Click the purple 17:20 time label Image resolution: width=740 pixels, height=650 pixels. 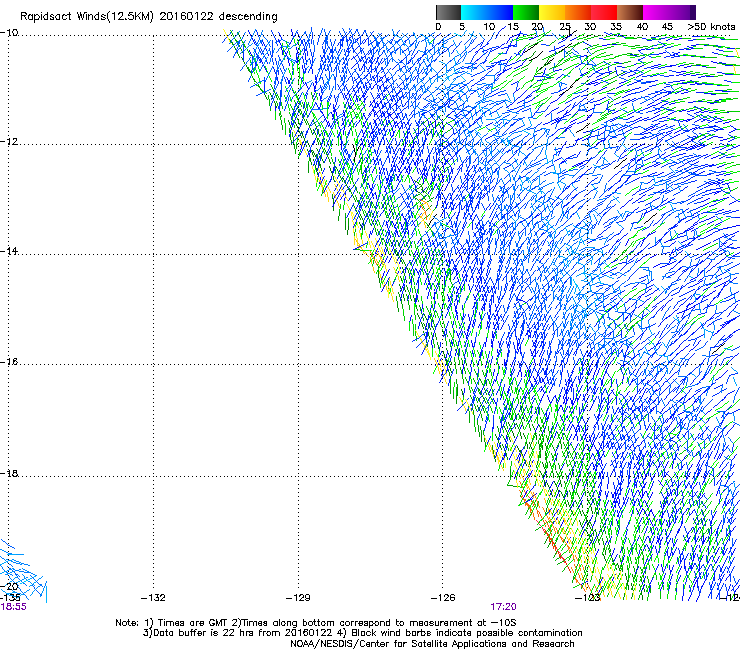[x=503, y=607]
